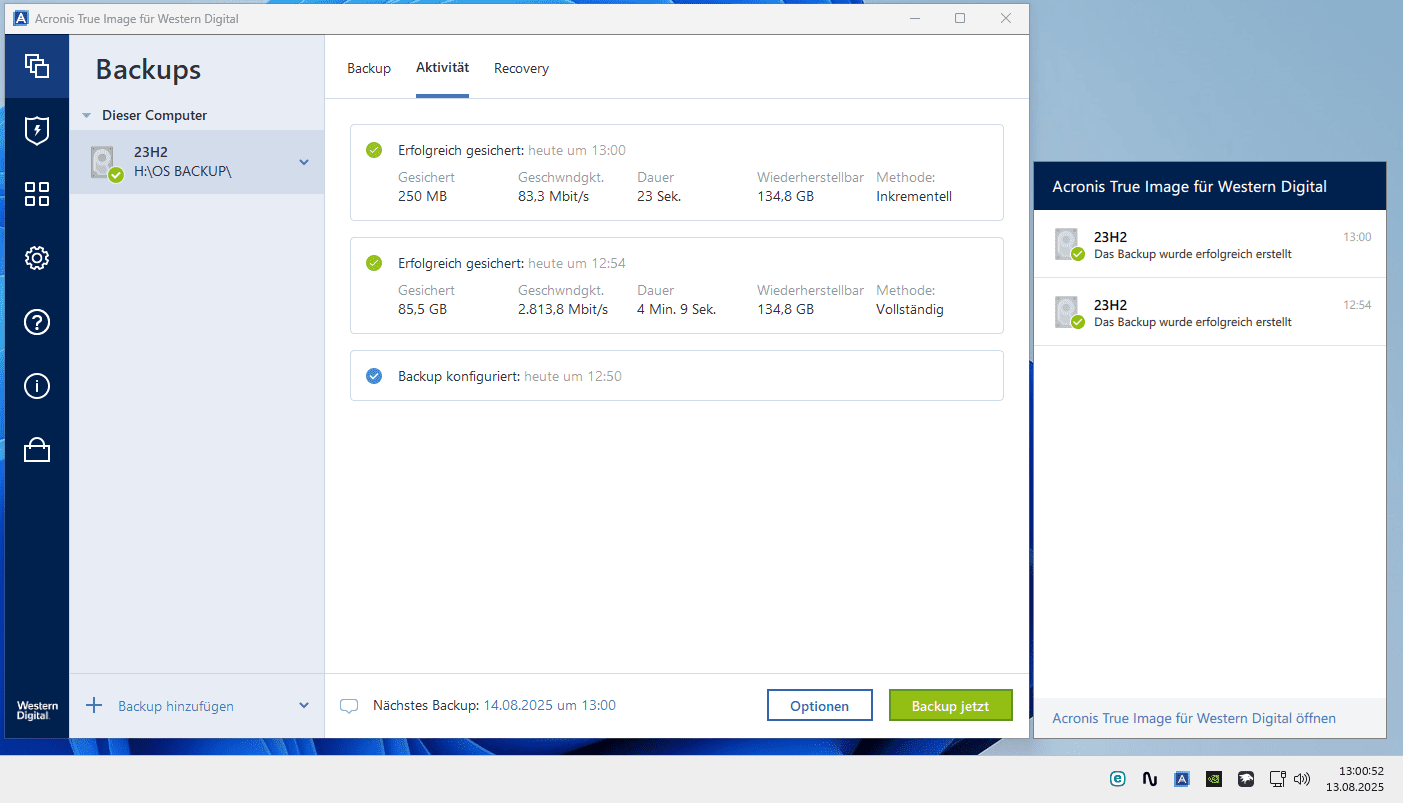Click the Backup jetzt button

click(x=951, y=705)
